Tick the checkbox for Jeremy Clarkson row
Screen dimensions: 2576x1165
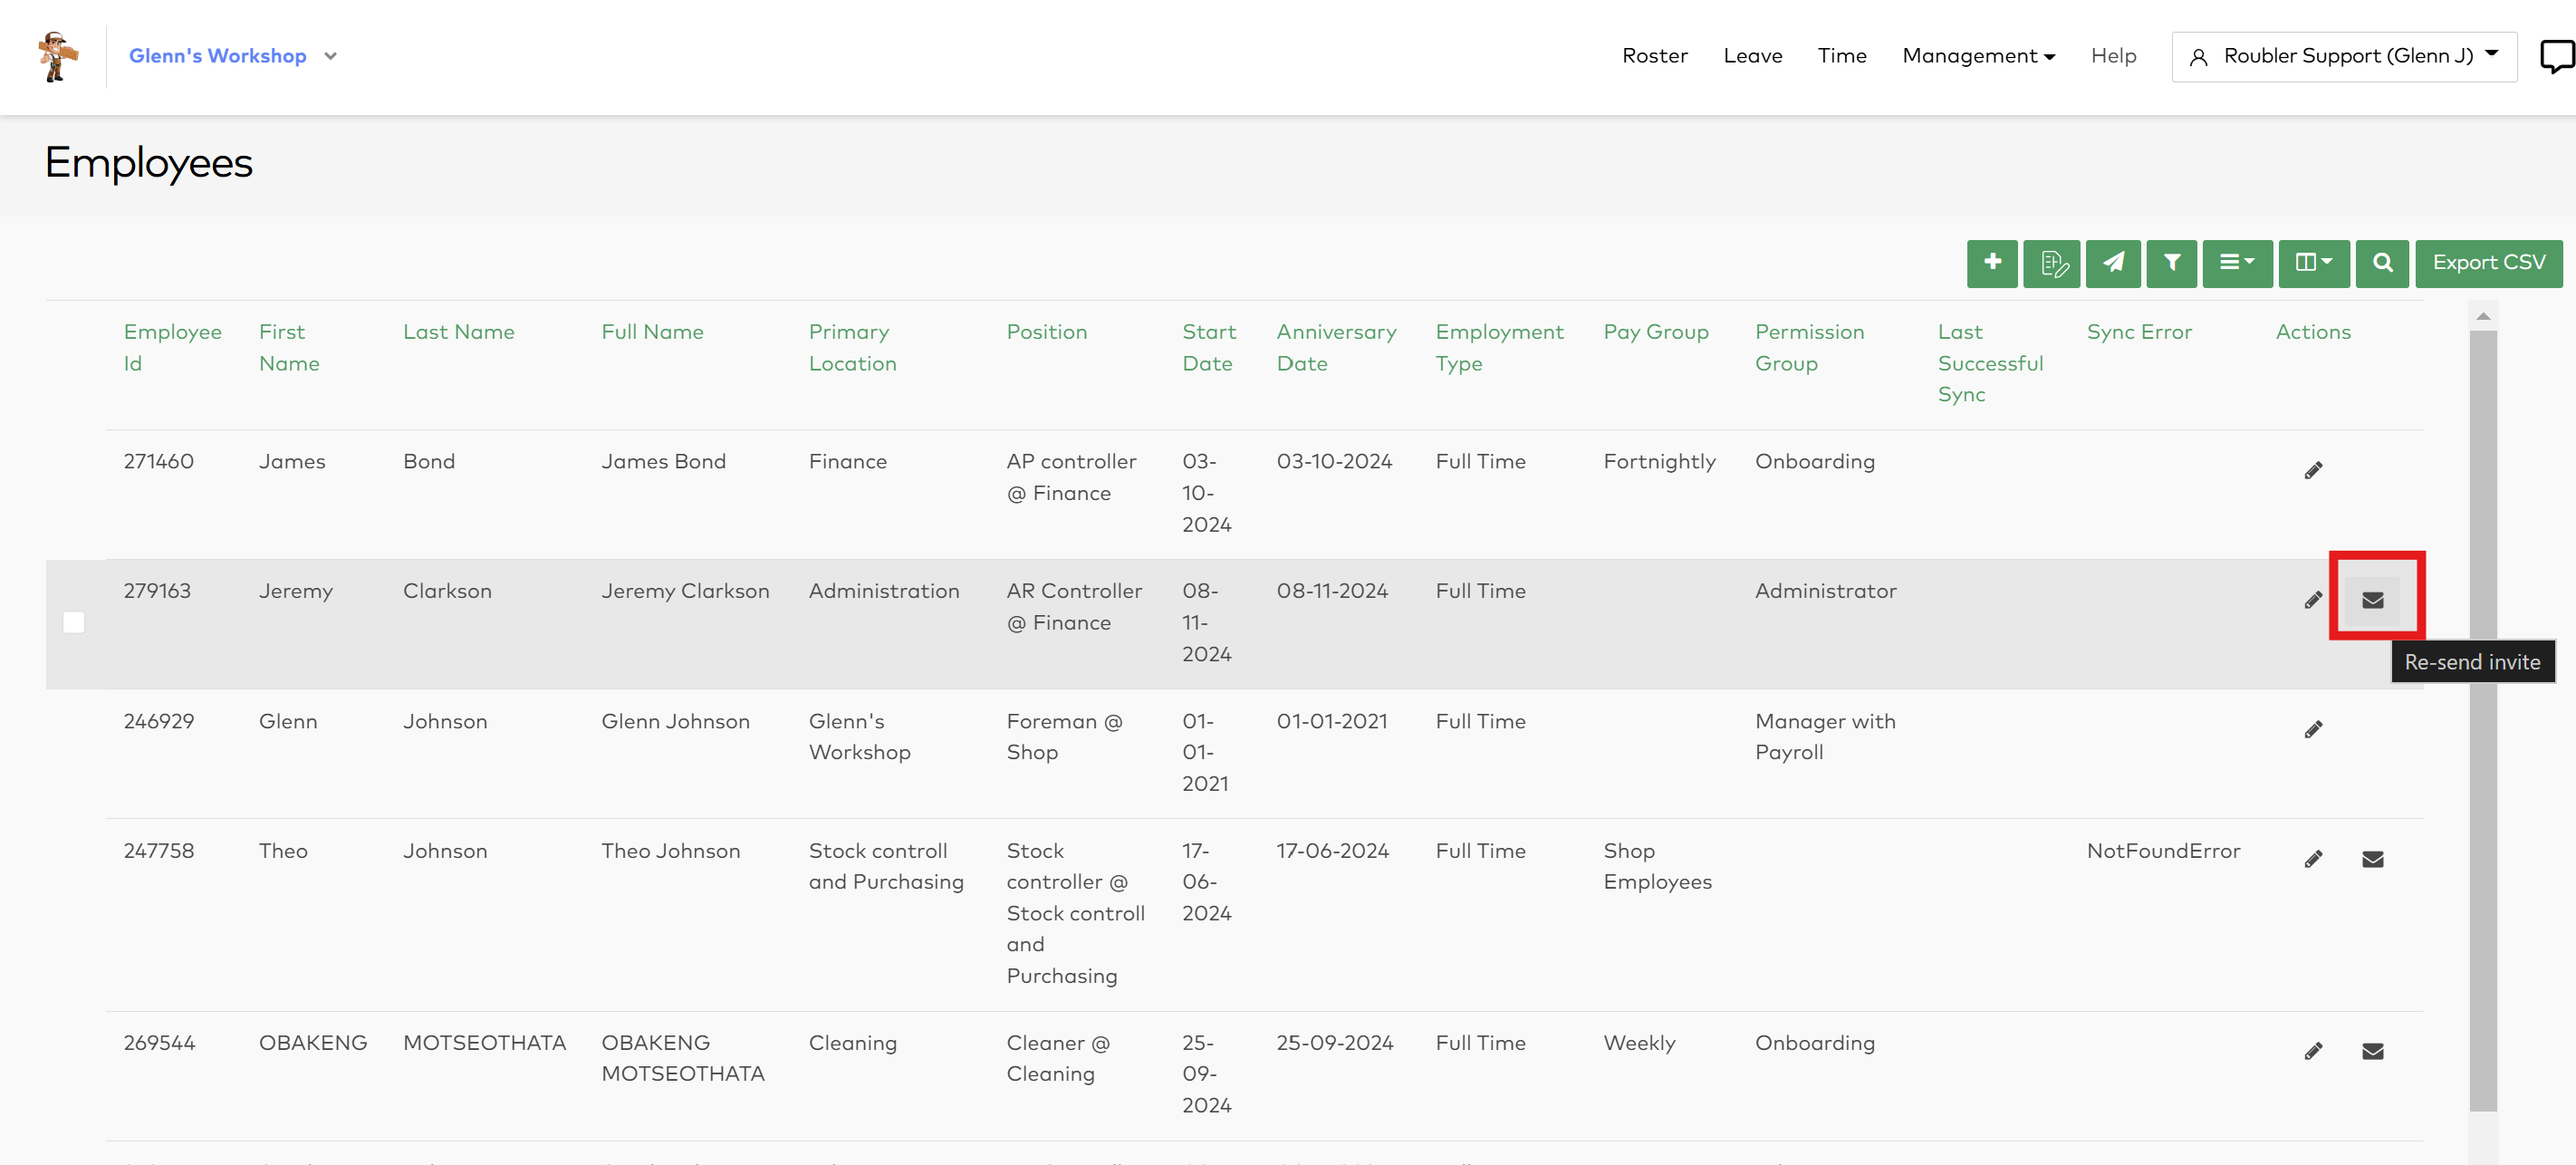pos(74,622)
